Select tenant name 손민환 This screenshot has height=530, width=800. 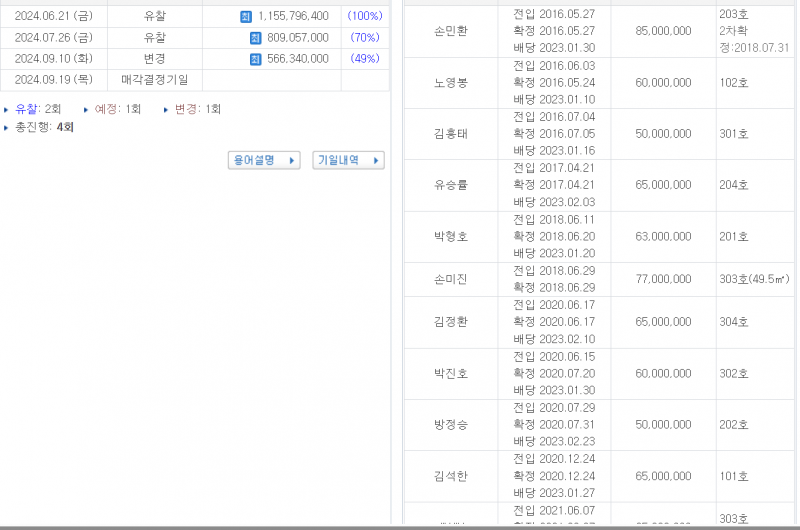click(x=451, y=31)
